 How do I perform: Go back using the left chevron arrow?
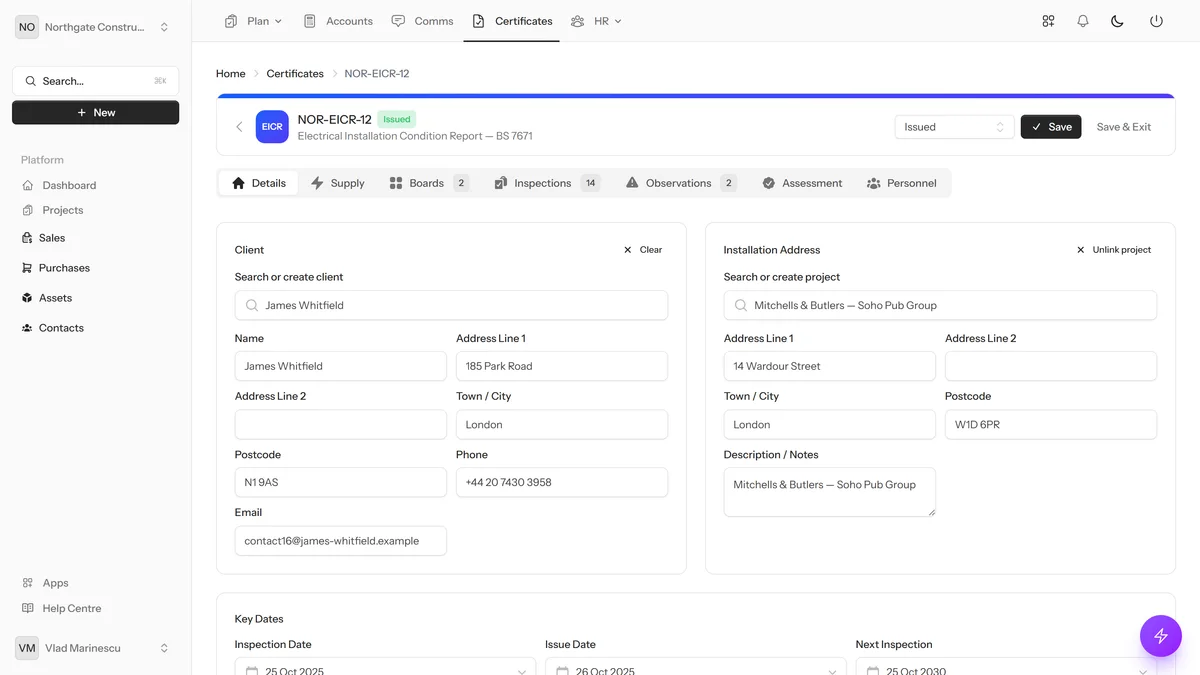click(239, 127)
